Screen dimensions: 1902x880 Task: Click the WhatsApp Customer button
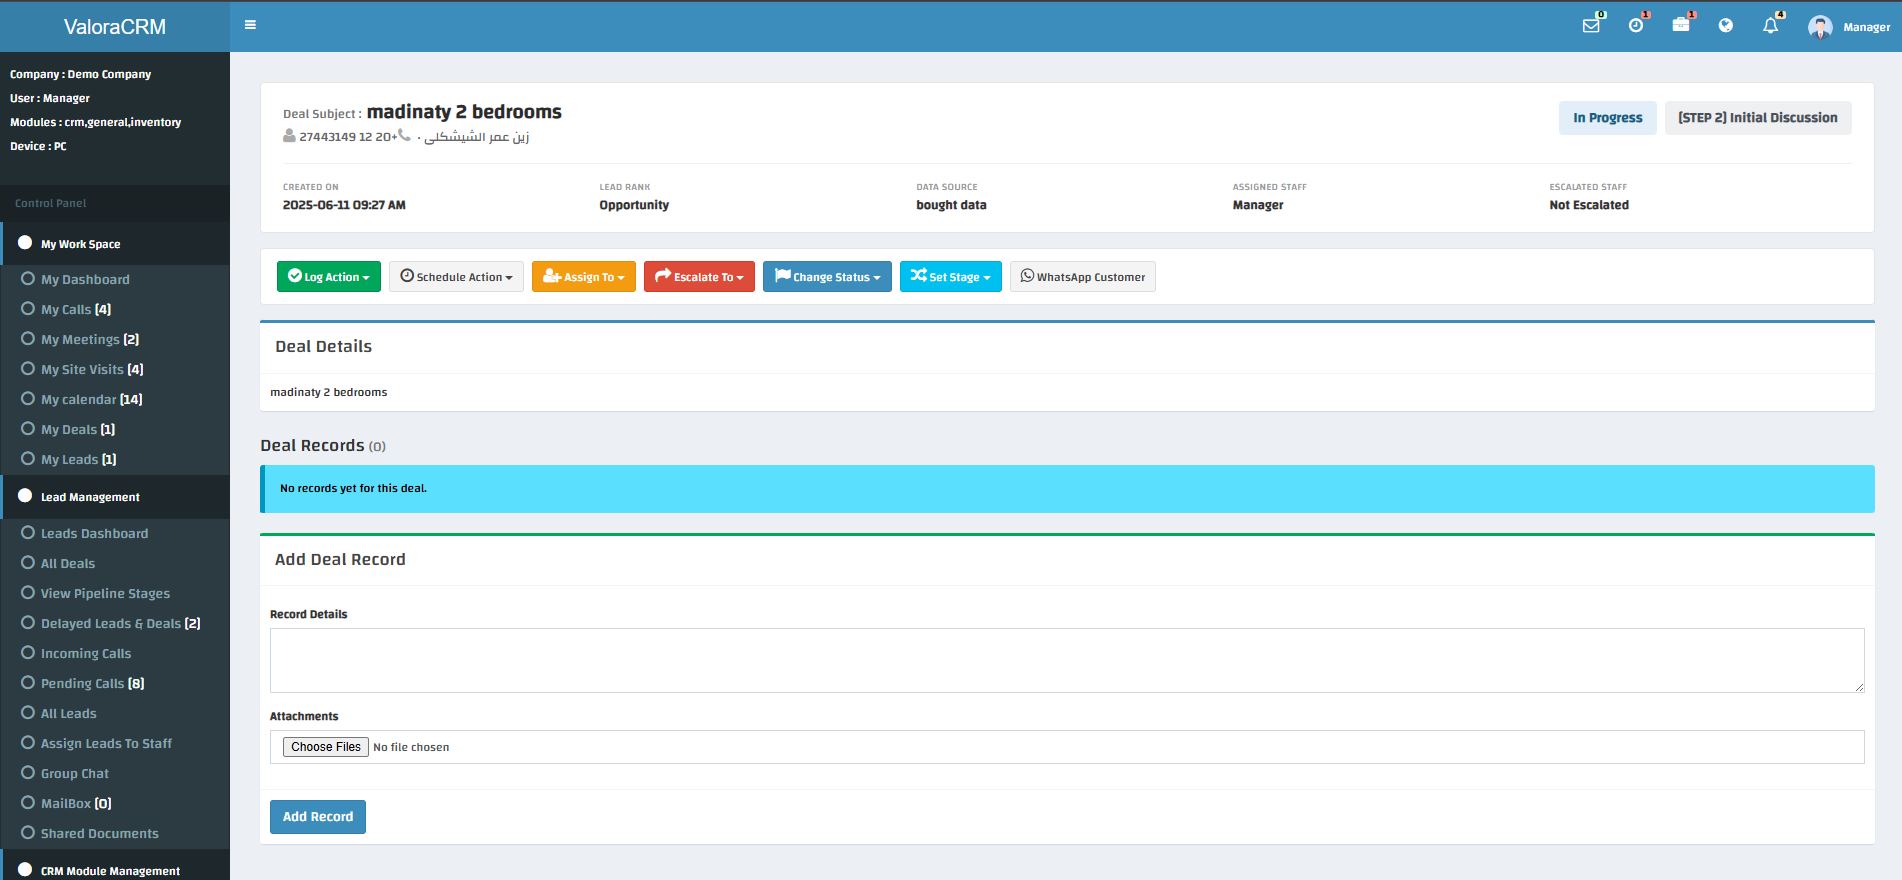[1083, 277]
